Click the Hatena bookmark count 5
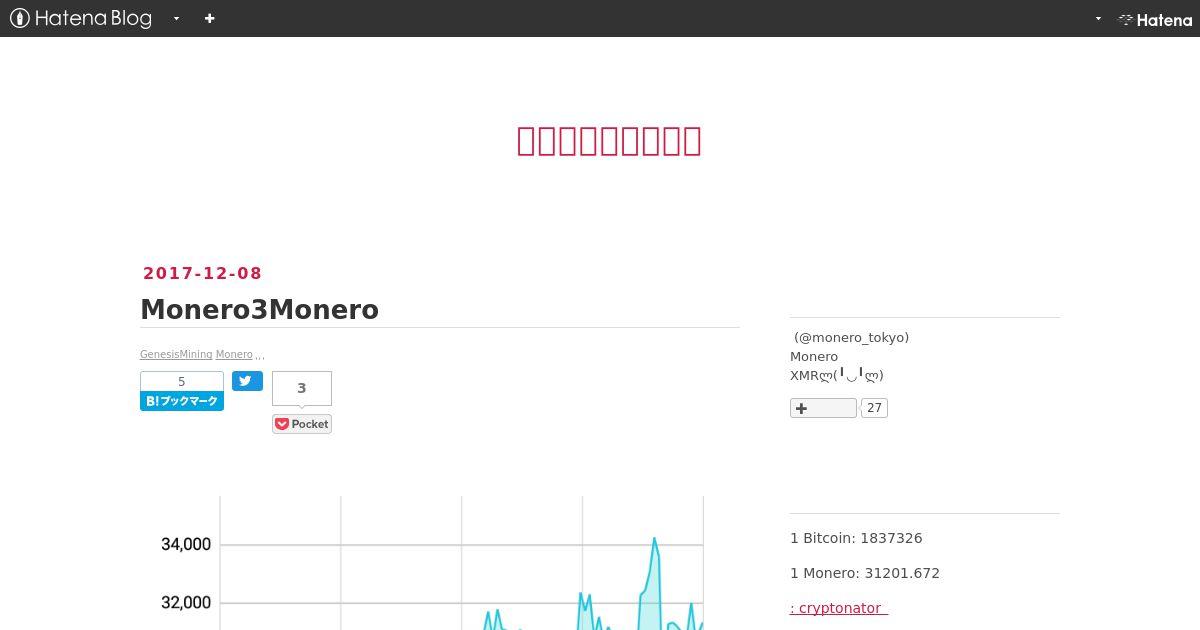This screenshot has width=1200, height=630. [x=182, y=382]
